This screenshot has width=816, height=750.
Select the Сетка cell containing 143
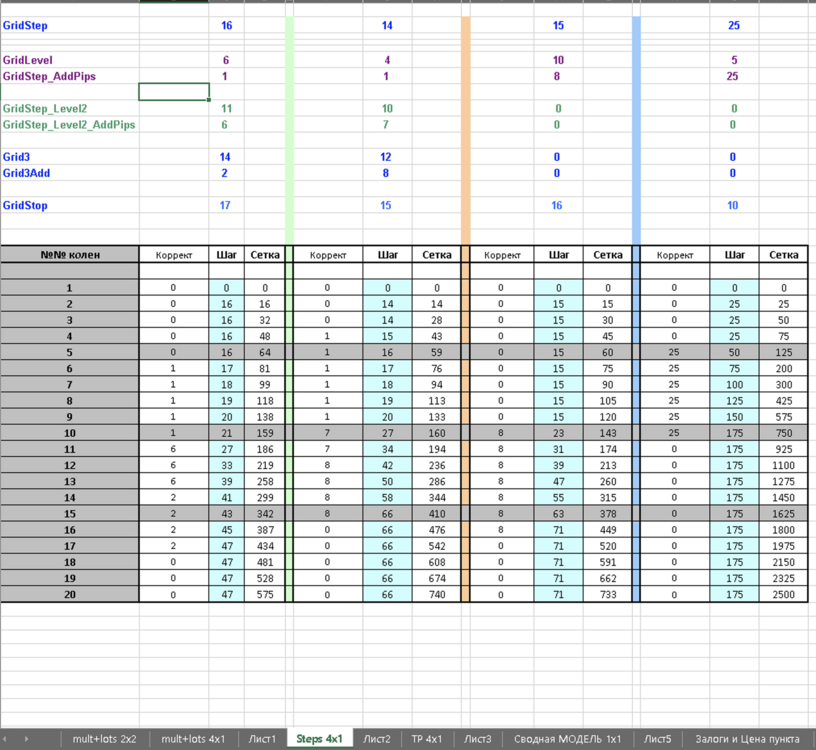[608, 433]
